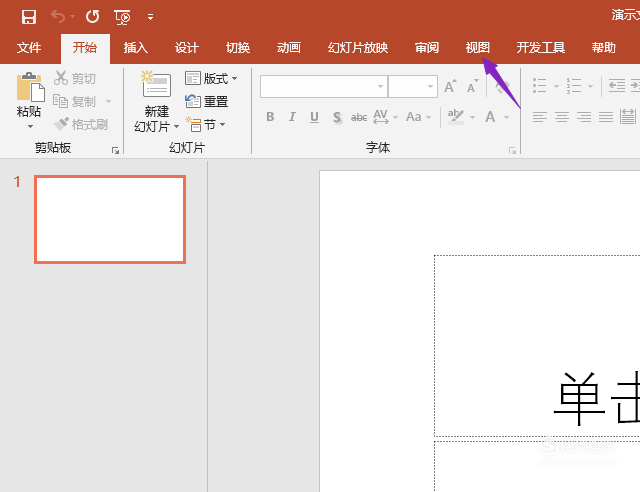Select the 开始 ribbon tab

pyautogui.click(x=85, y=48)
